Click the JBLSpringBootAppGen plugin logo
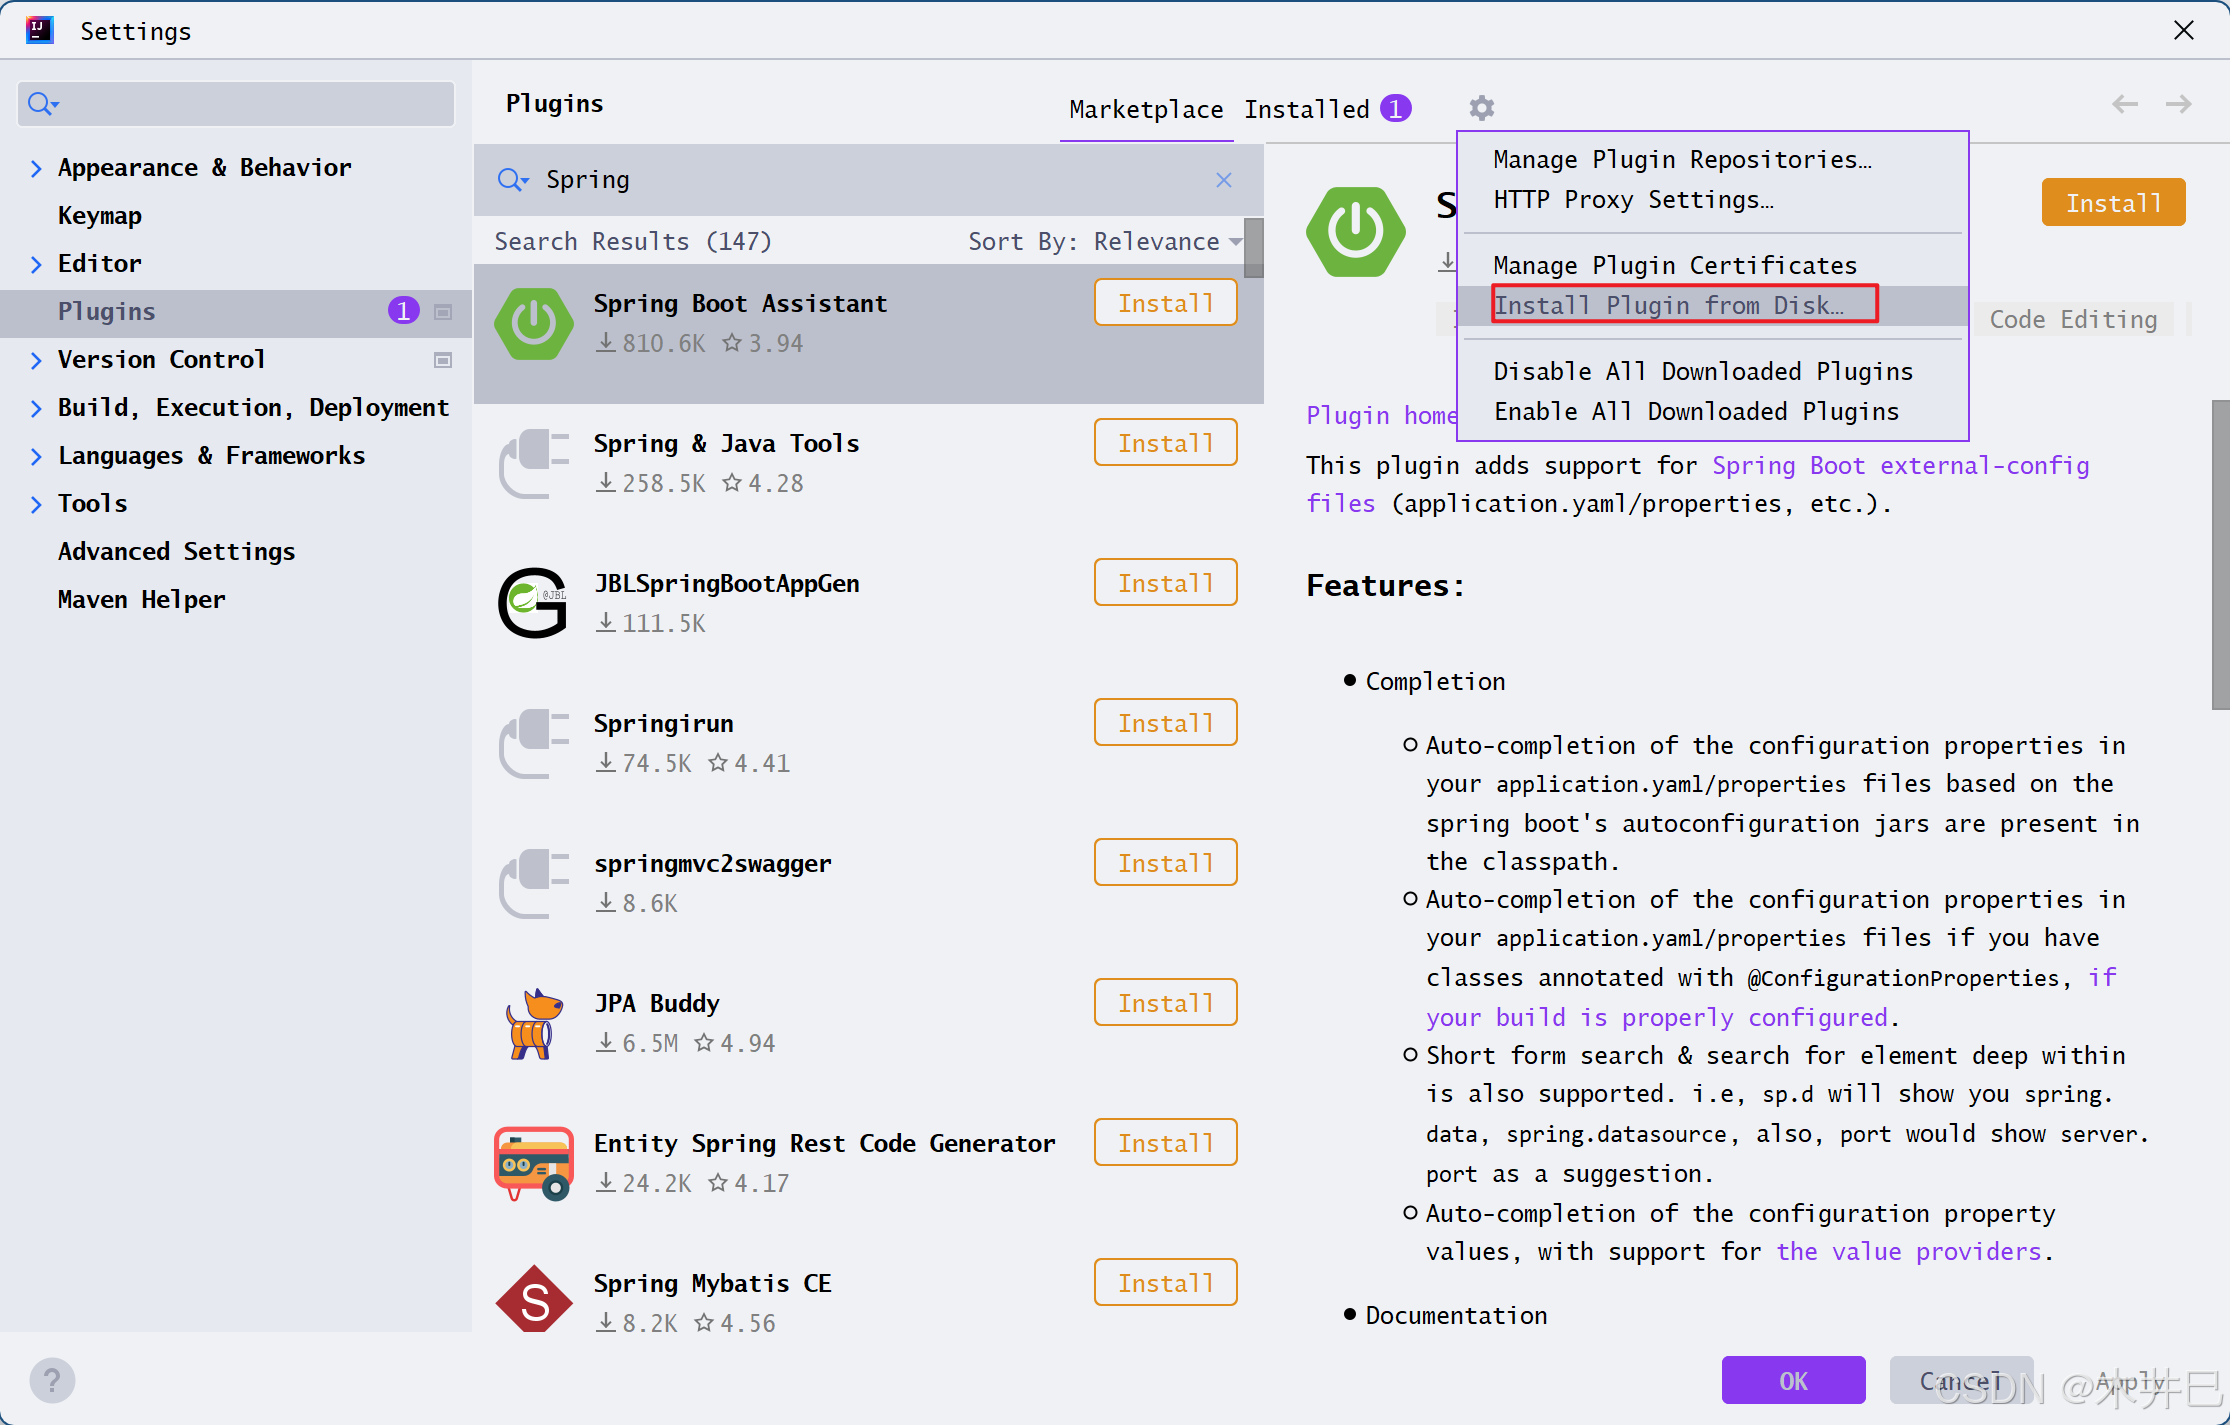 [534, 603]
